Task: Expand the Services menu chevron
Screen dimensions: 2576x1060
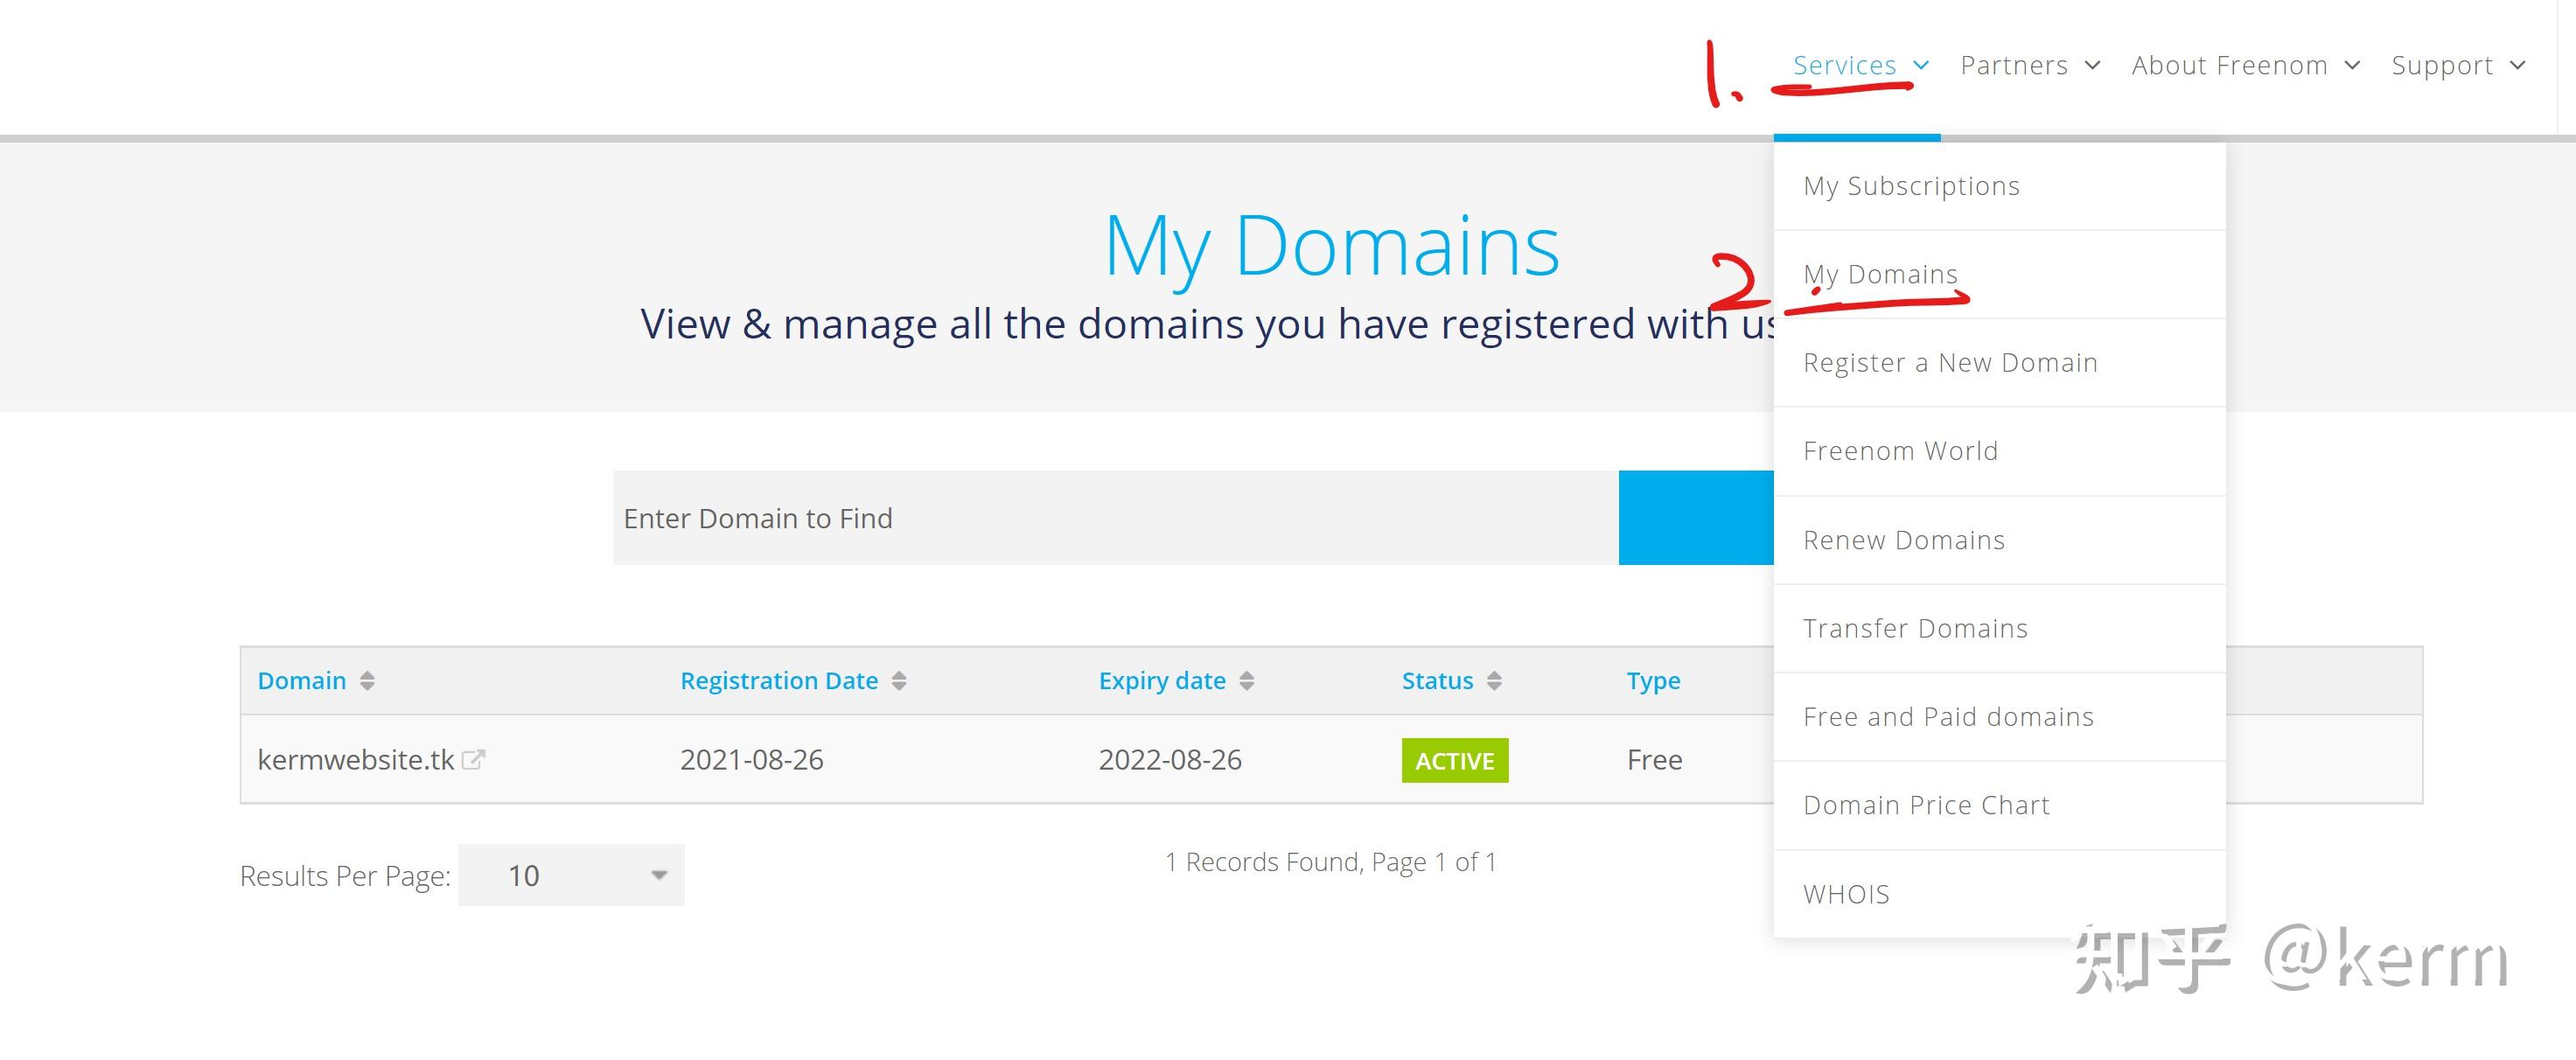Action: click(x=1921, y=66)
